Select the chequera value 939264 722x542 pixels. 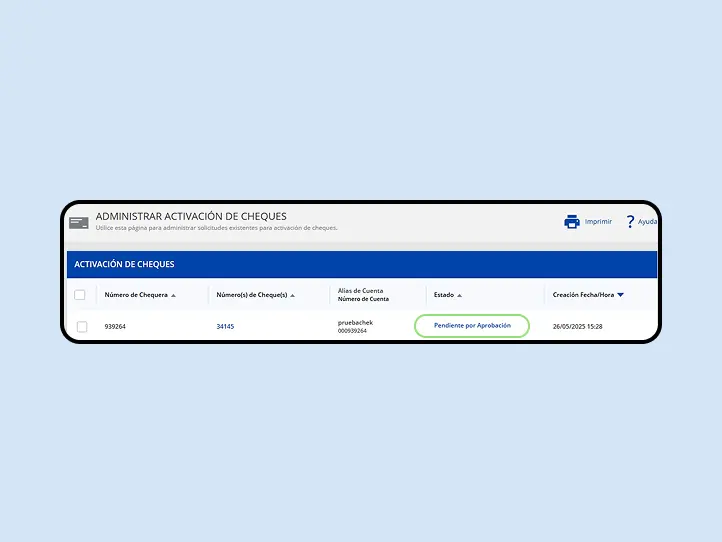pyautogui.click(x=115, y=326)
